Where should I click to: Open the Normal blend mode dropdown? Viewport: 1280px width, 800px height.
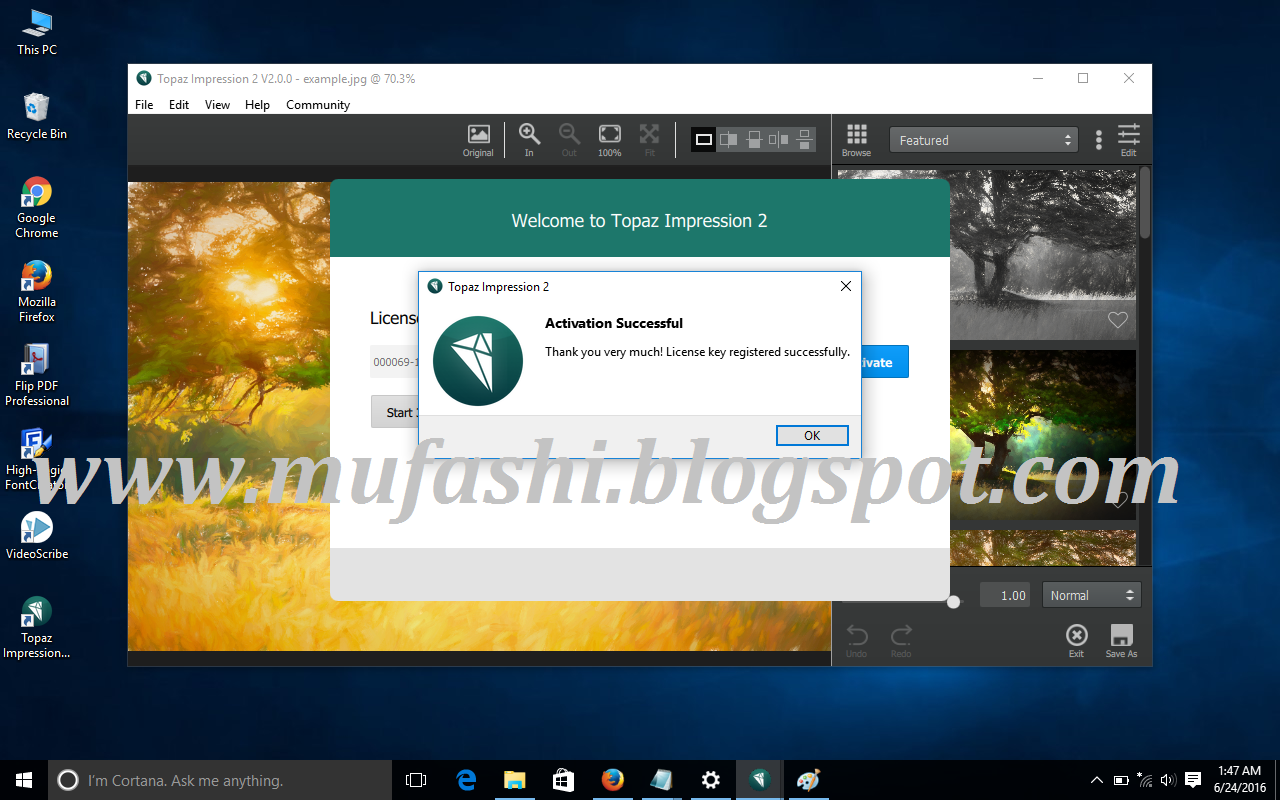coord(1091,595)
